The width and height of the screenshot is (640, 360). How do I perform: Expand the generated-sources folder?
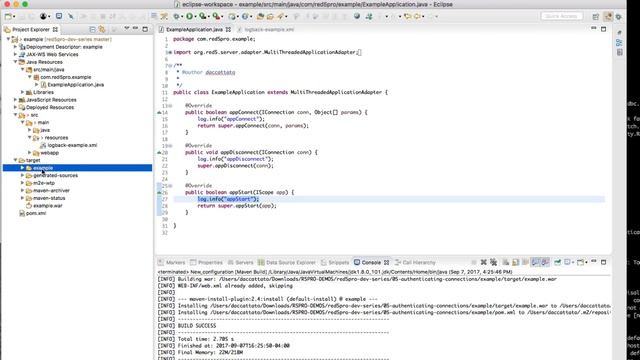coord(23,175)
